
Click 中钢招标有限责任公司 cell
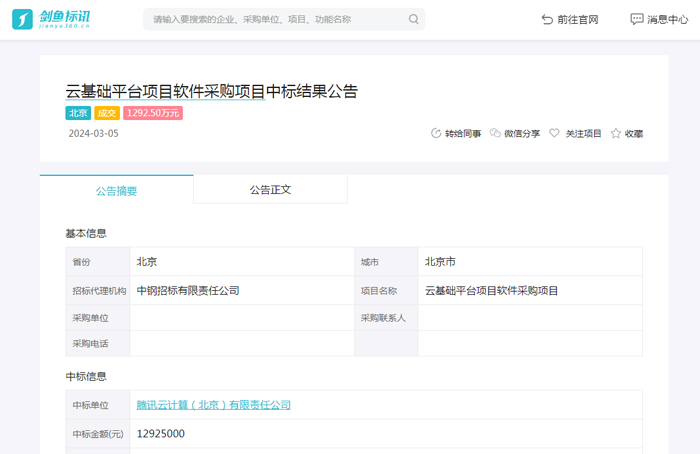[242, 291]
